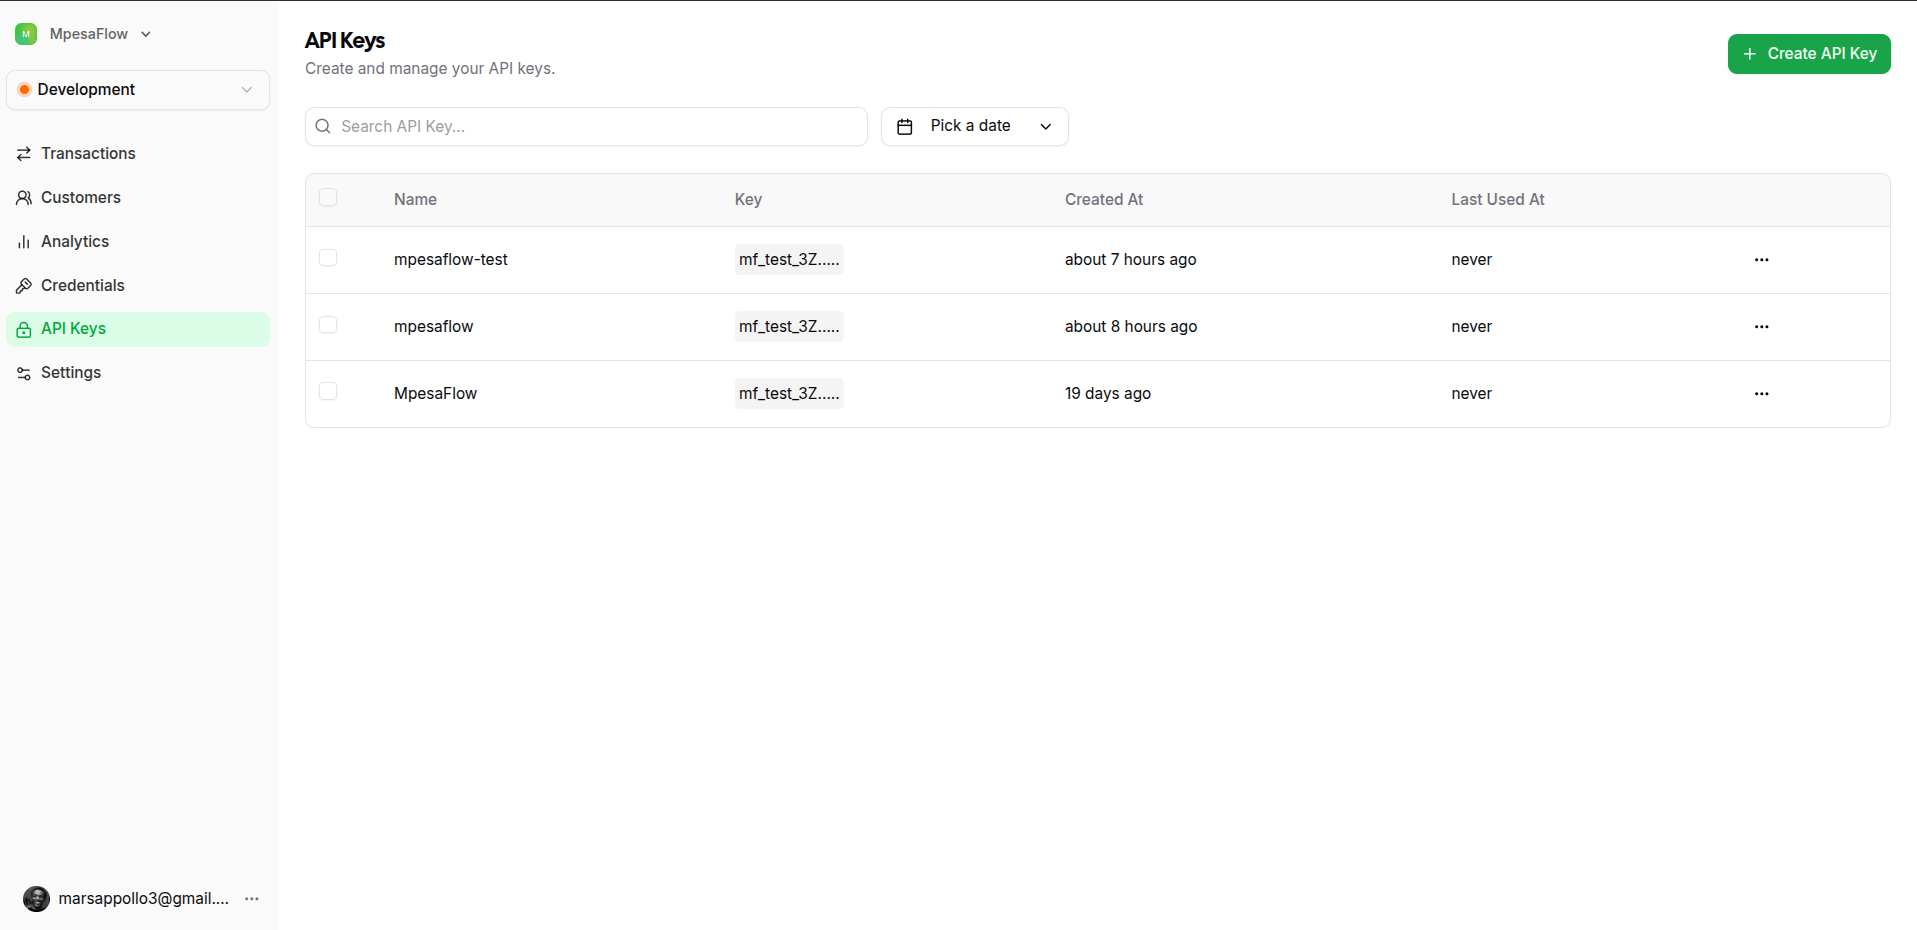
Task: Click Create API Key button
Action: point(1809,54)
